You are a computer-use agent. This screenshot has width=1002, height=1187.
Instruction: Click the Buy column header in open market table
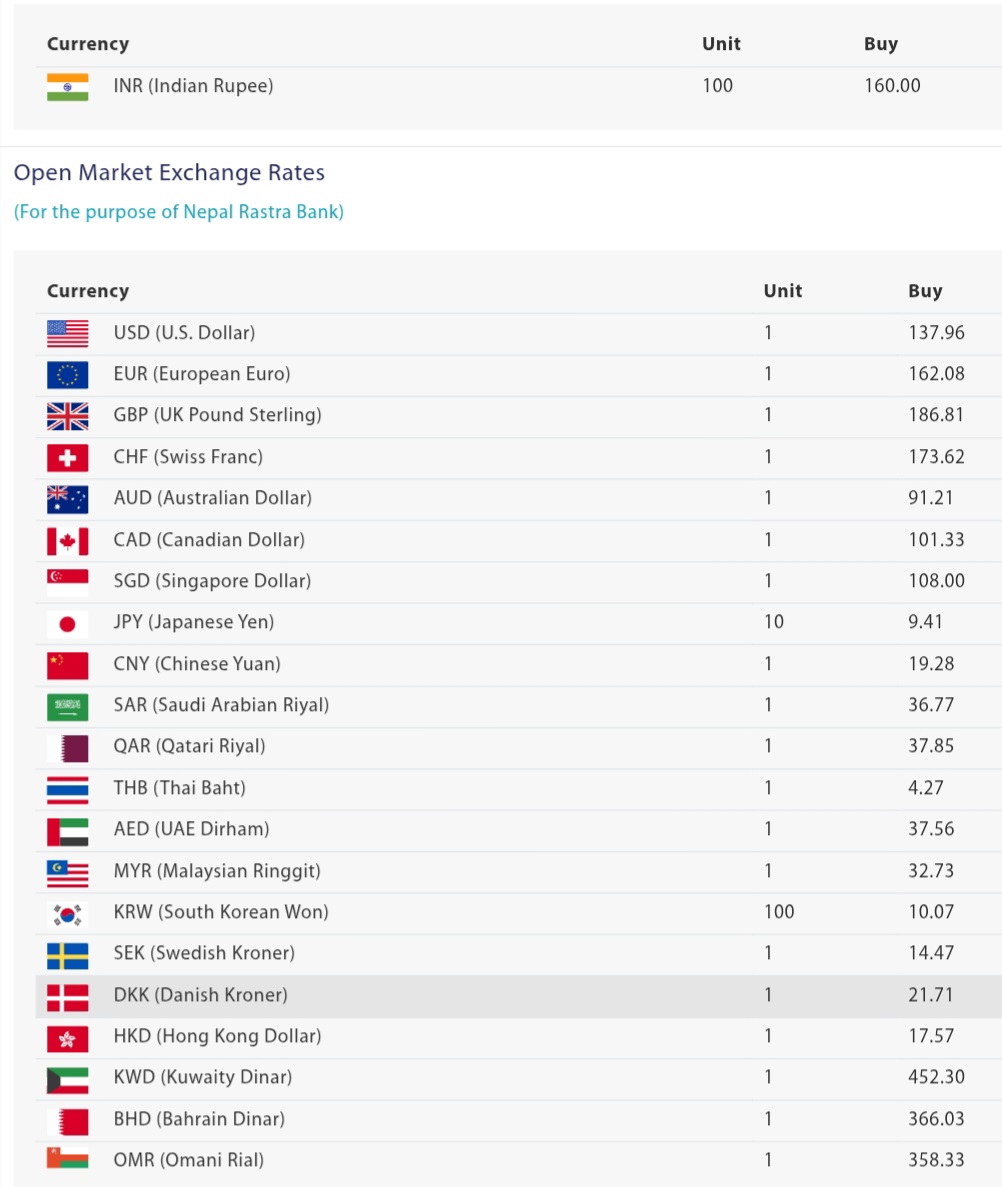tap(925, 291)
